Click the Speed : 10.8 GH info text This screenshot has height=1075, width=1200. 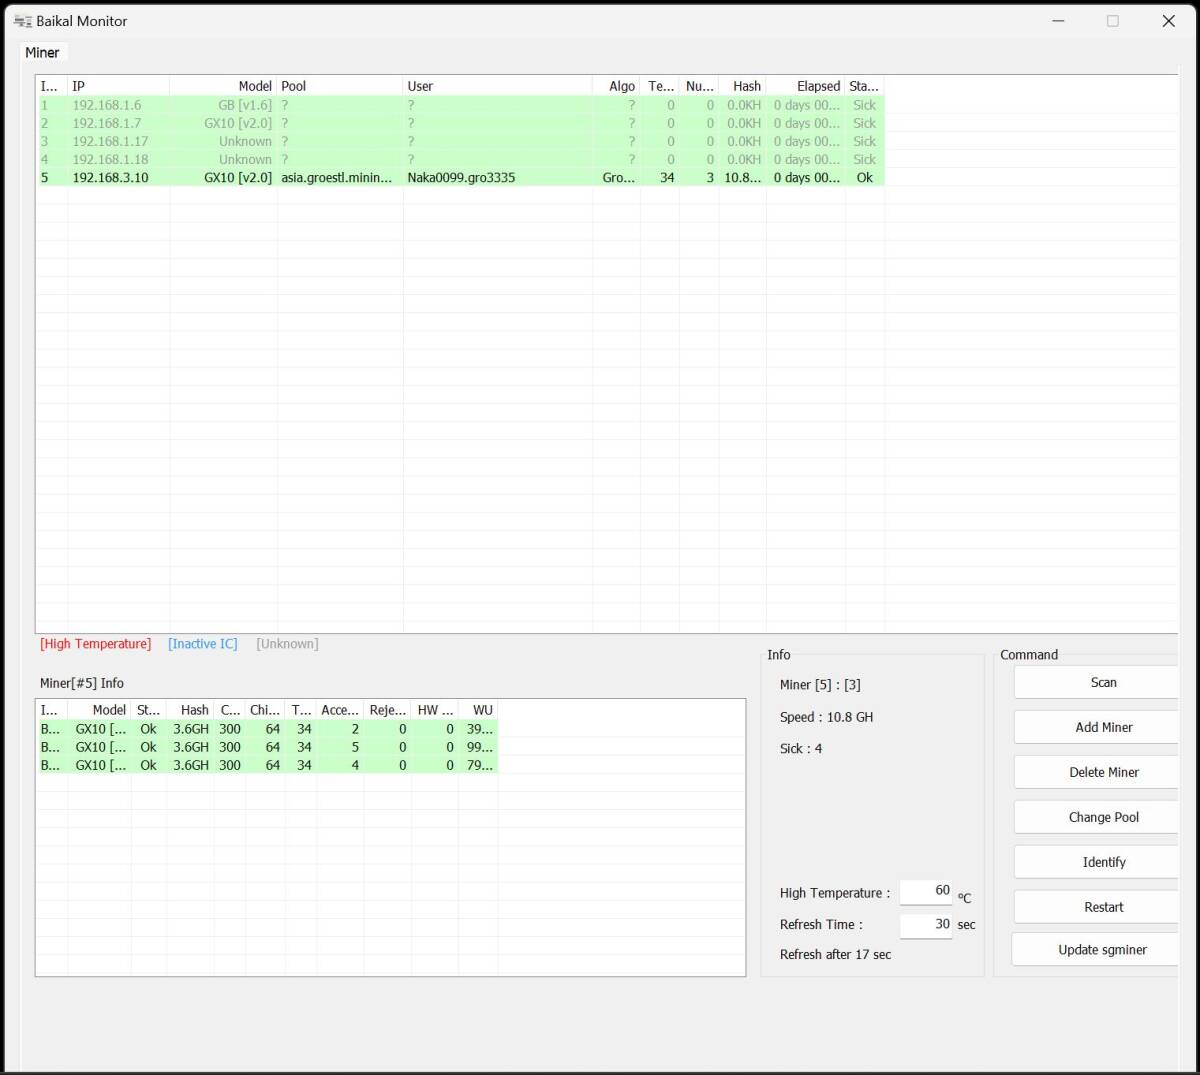pos(826,717)
